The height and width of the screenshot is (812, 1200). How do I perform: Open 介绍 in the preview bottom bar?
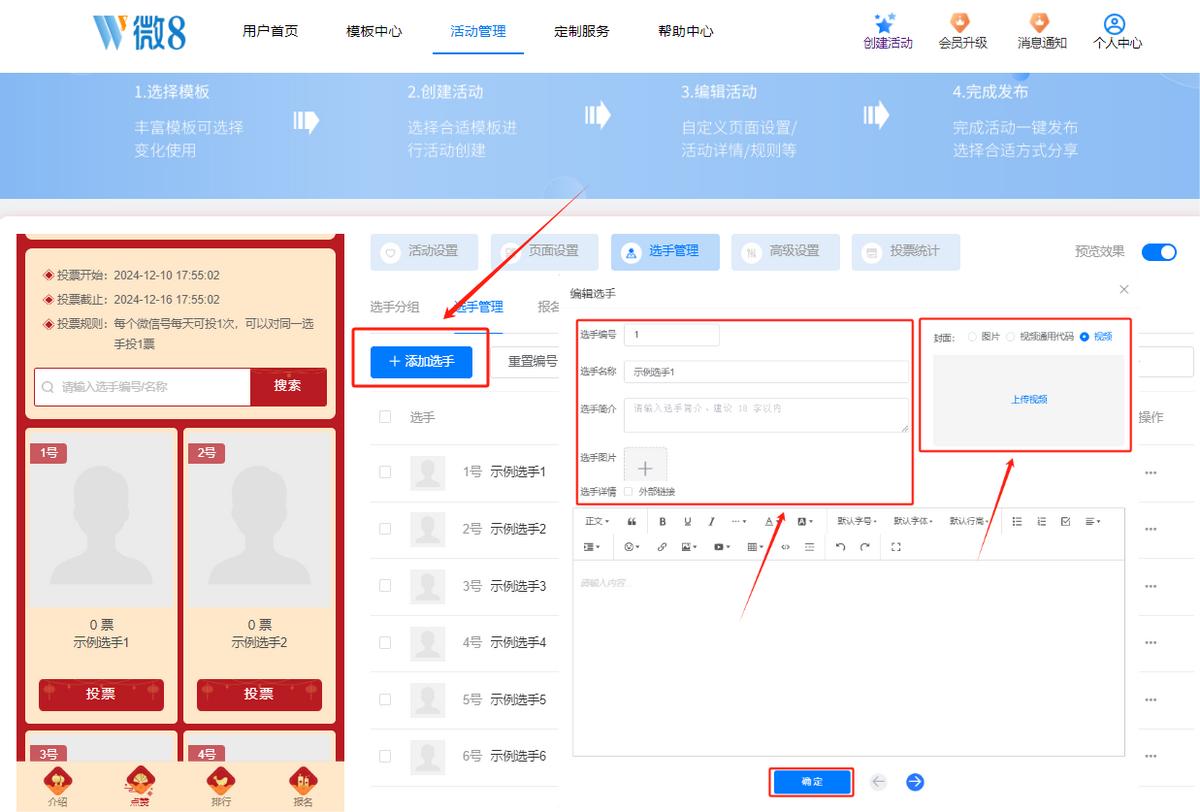coord(58,788)
